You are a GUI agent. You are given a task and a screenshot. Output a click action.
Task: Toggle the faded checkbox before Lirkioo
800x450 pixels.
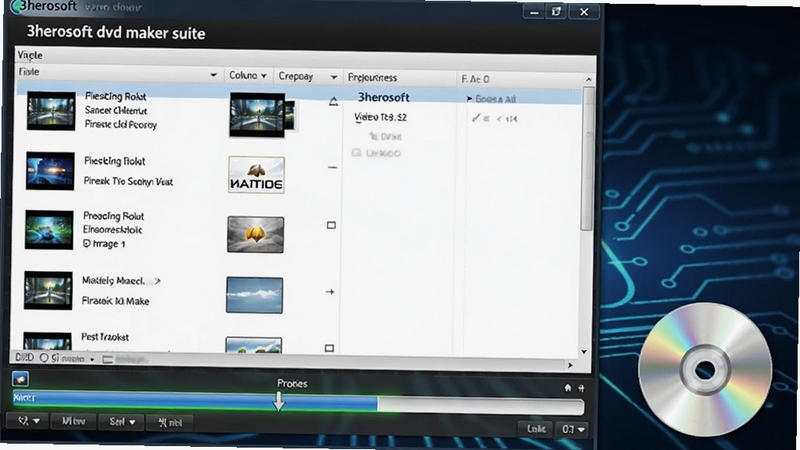pyautogui.click(x=357, y=153)
